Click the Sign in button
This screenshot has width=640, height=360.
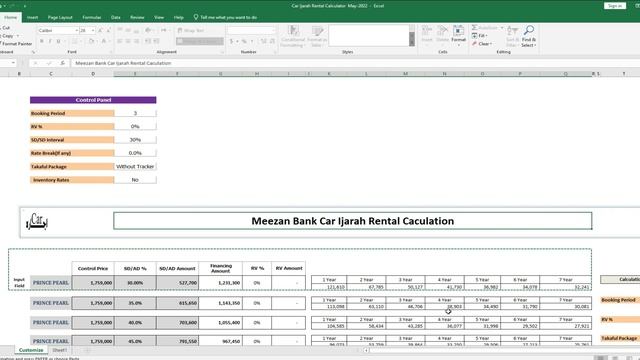pyautogui.click(x=615, y=6)
